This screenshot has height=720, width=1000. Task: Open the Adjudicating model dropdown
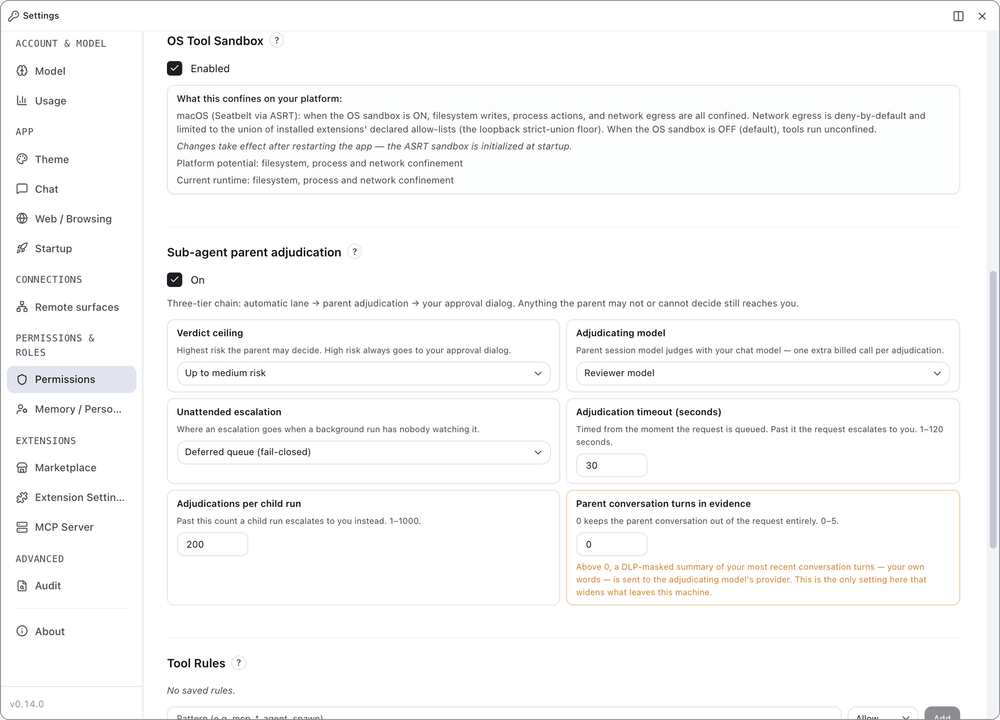tap(763, 373)
